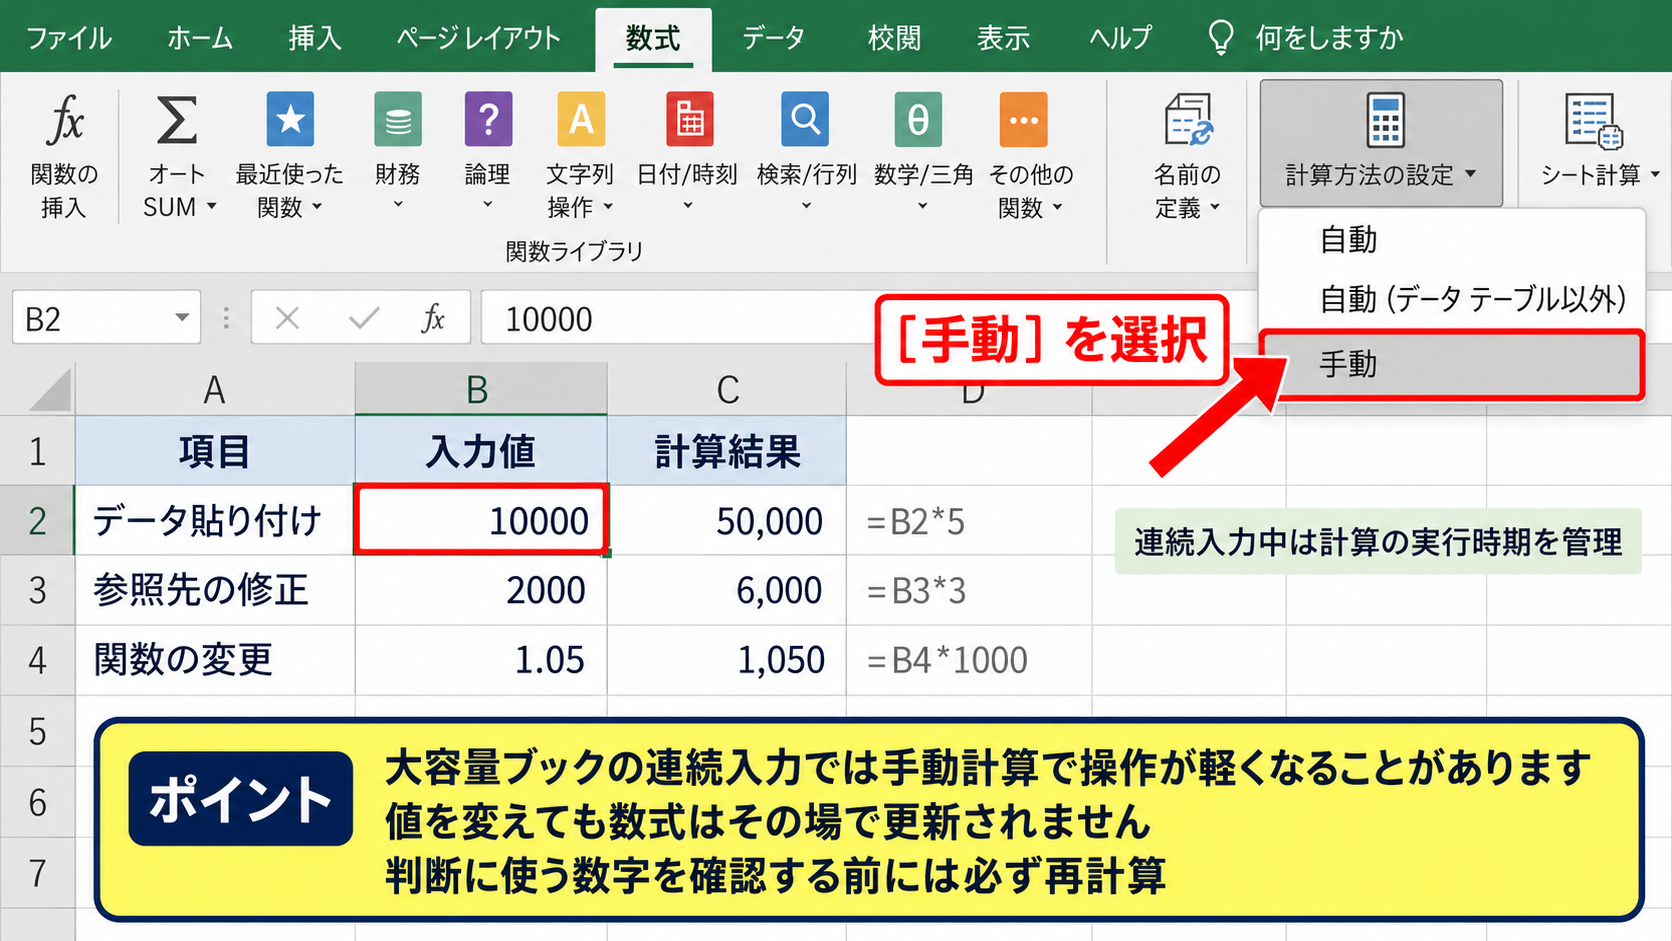
Task: Select column A header
Action: (214, 388)
